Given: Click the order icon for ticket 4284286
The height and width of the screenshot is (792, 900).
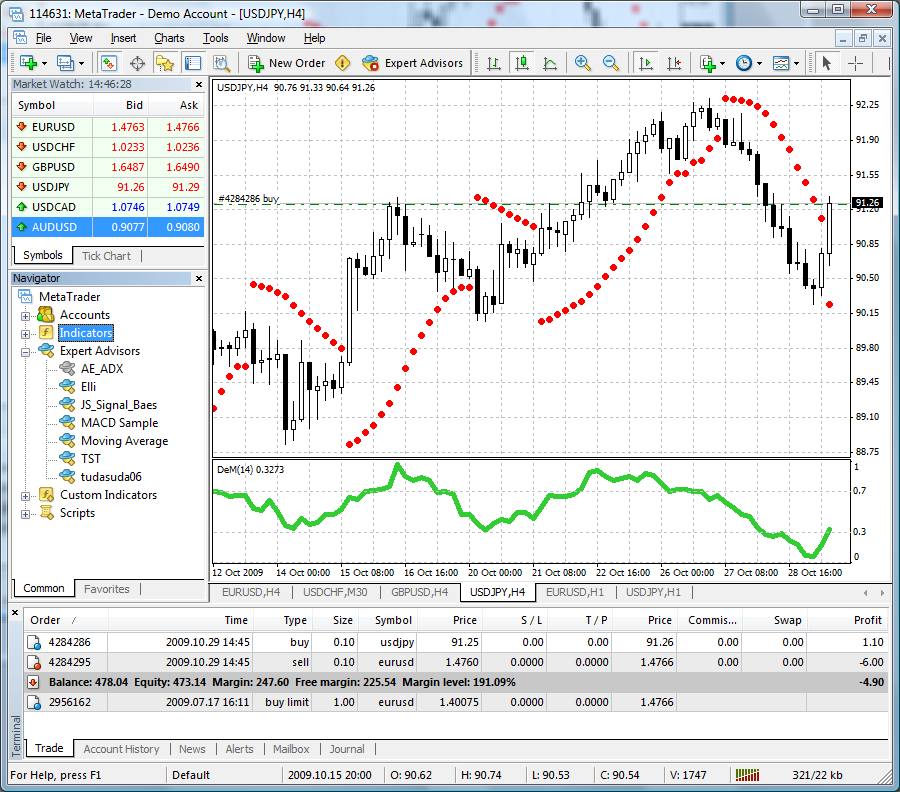Looking at the screenshot, I should pyautogui.click(x=34, y=642).
